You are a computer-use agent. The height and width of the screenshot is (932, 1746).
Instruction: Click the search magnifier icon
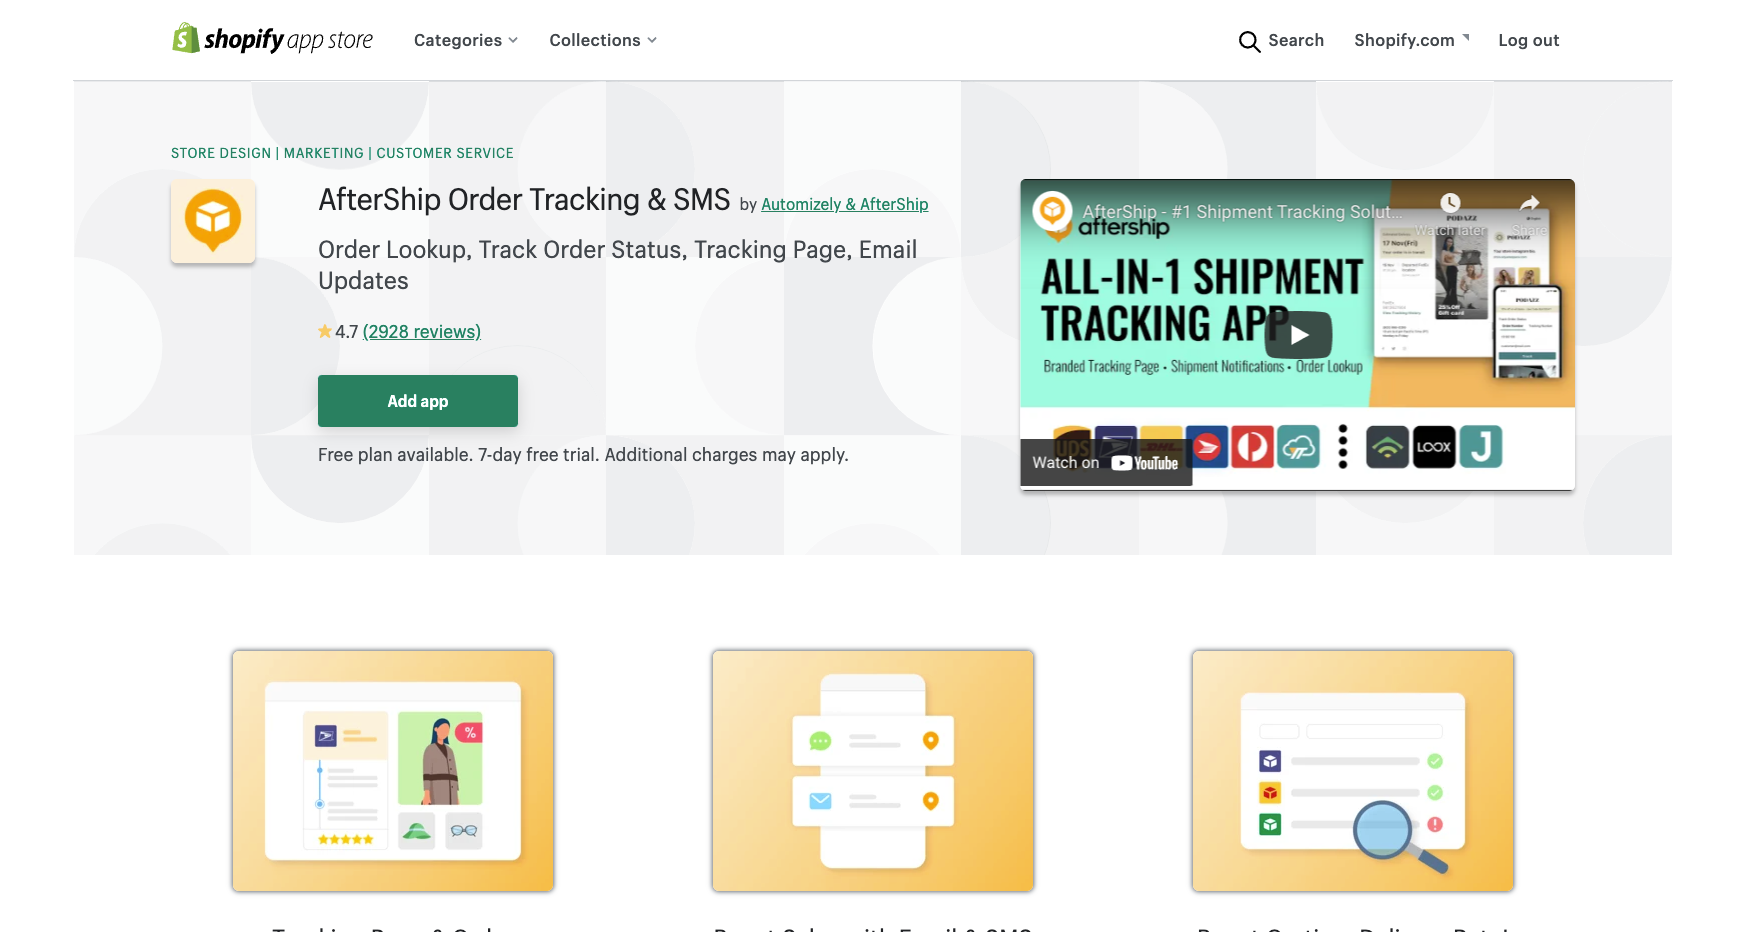pyautogui.click(x=1249, y=41)
